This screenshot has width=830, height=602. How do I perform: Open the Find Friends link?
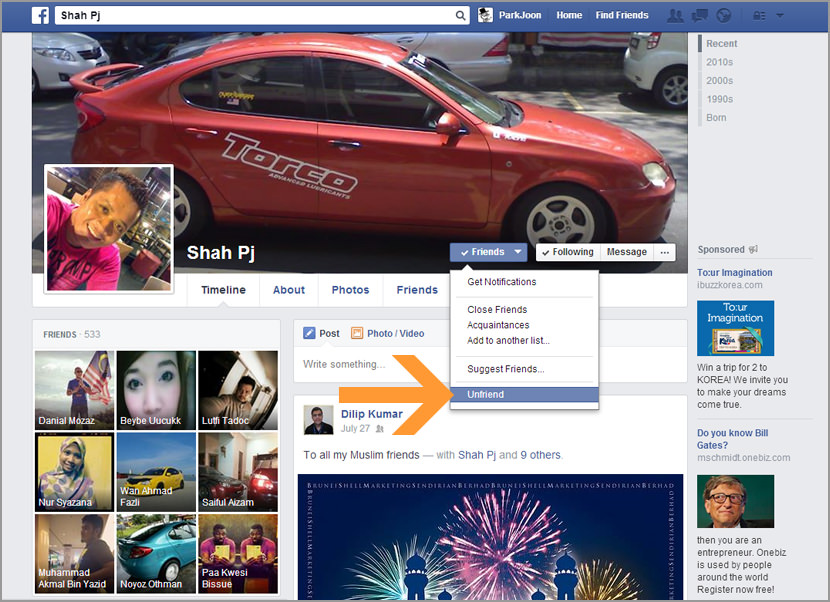pos(622,15)
